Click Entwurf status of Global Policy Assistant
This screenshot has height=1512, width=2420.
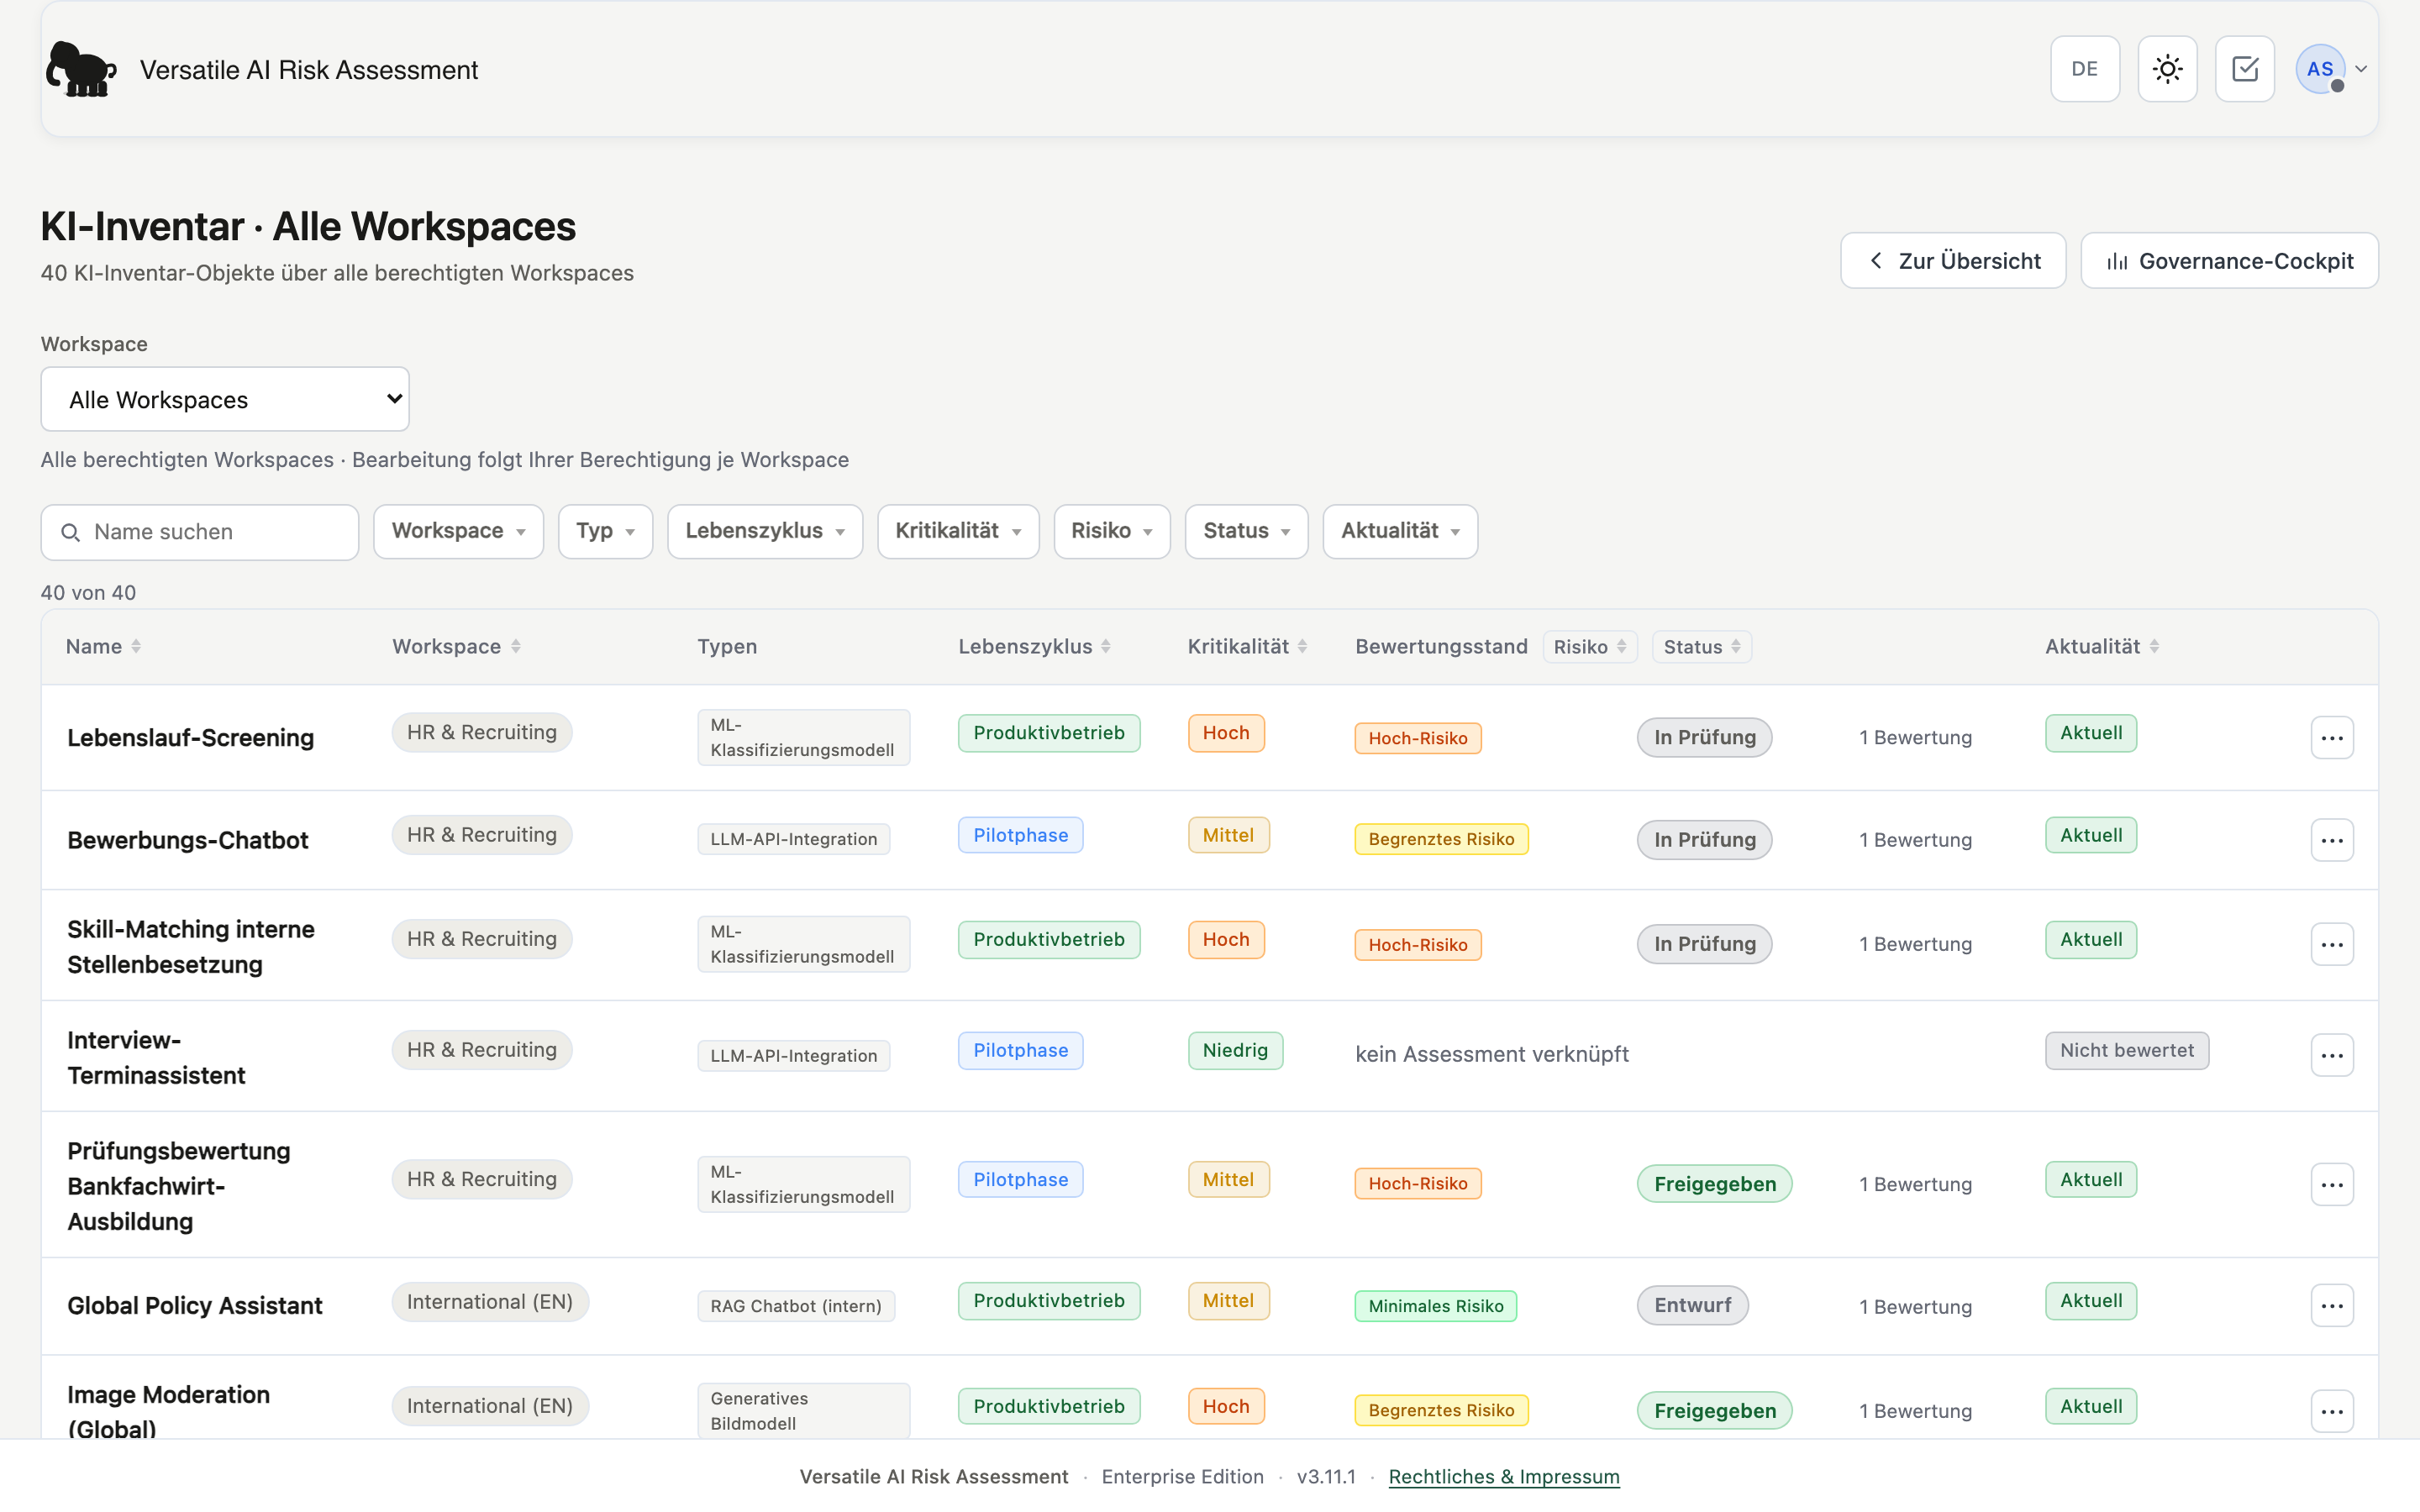pyautogui.click(x=1692, y=1305)
